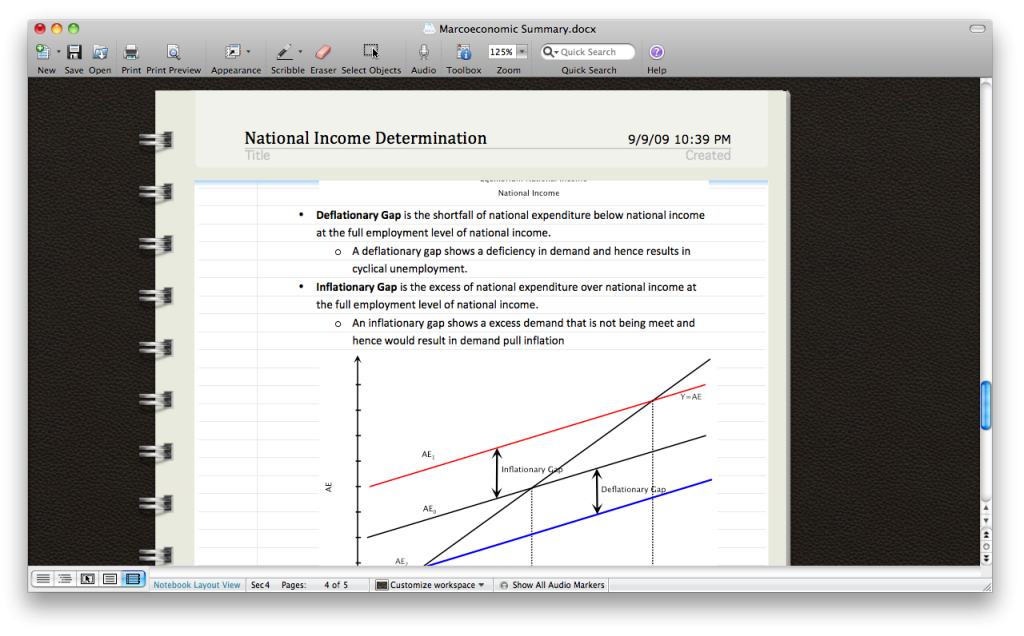
Task: Click the previous page double-arrow button
Action: coord(986,535)
